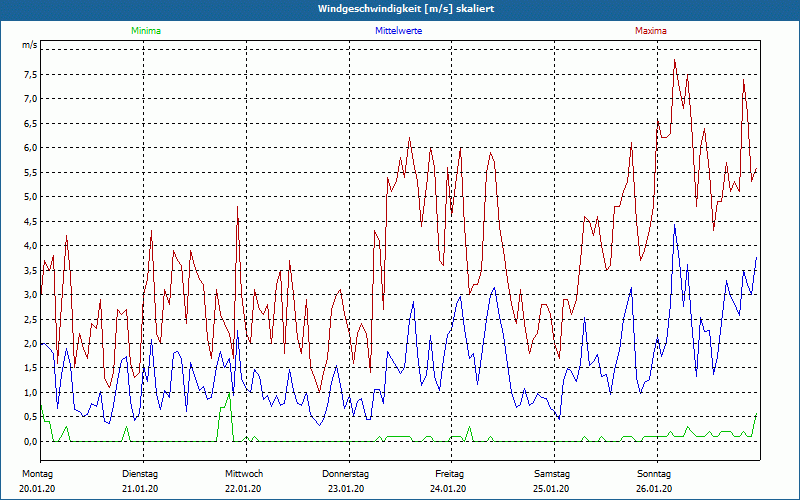
Task: Click the date label 23.01.20
Action: 346,489
